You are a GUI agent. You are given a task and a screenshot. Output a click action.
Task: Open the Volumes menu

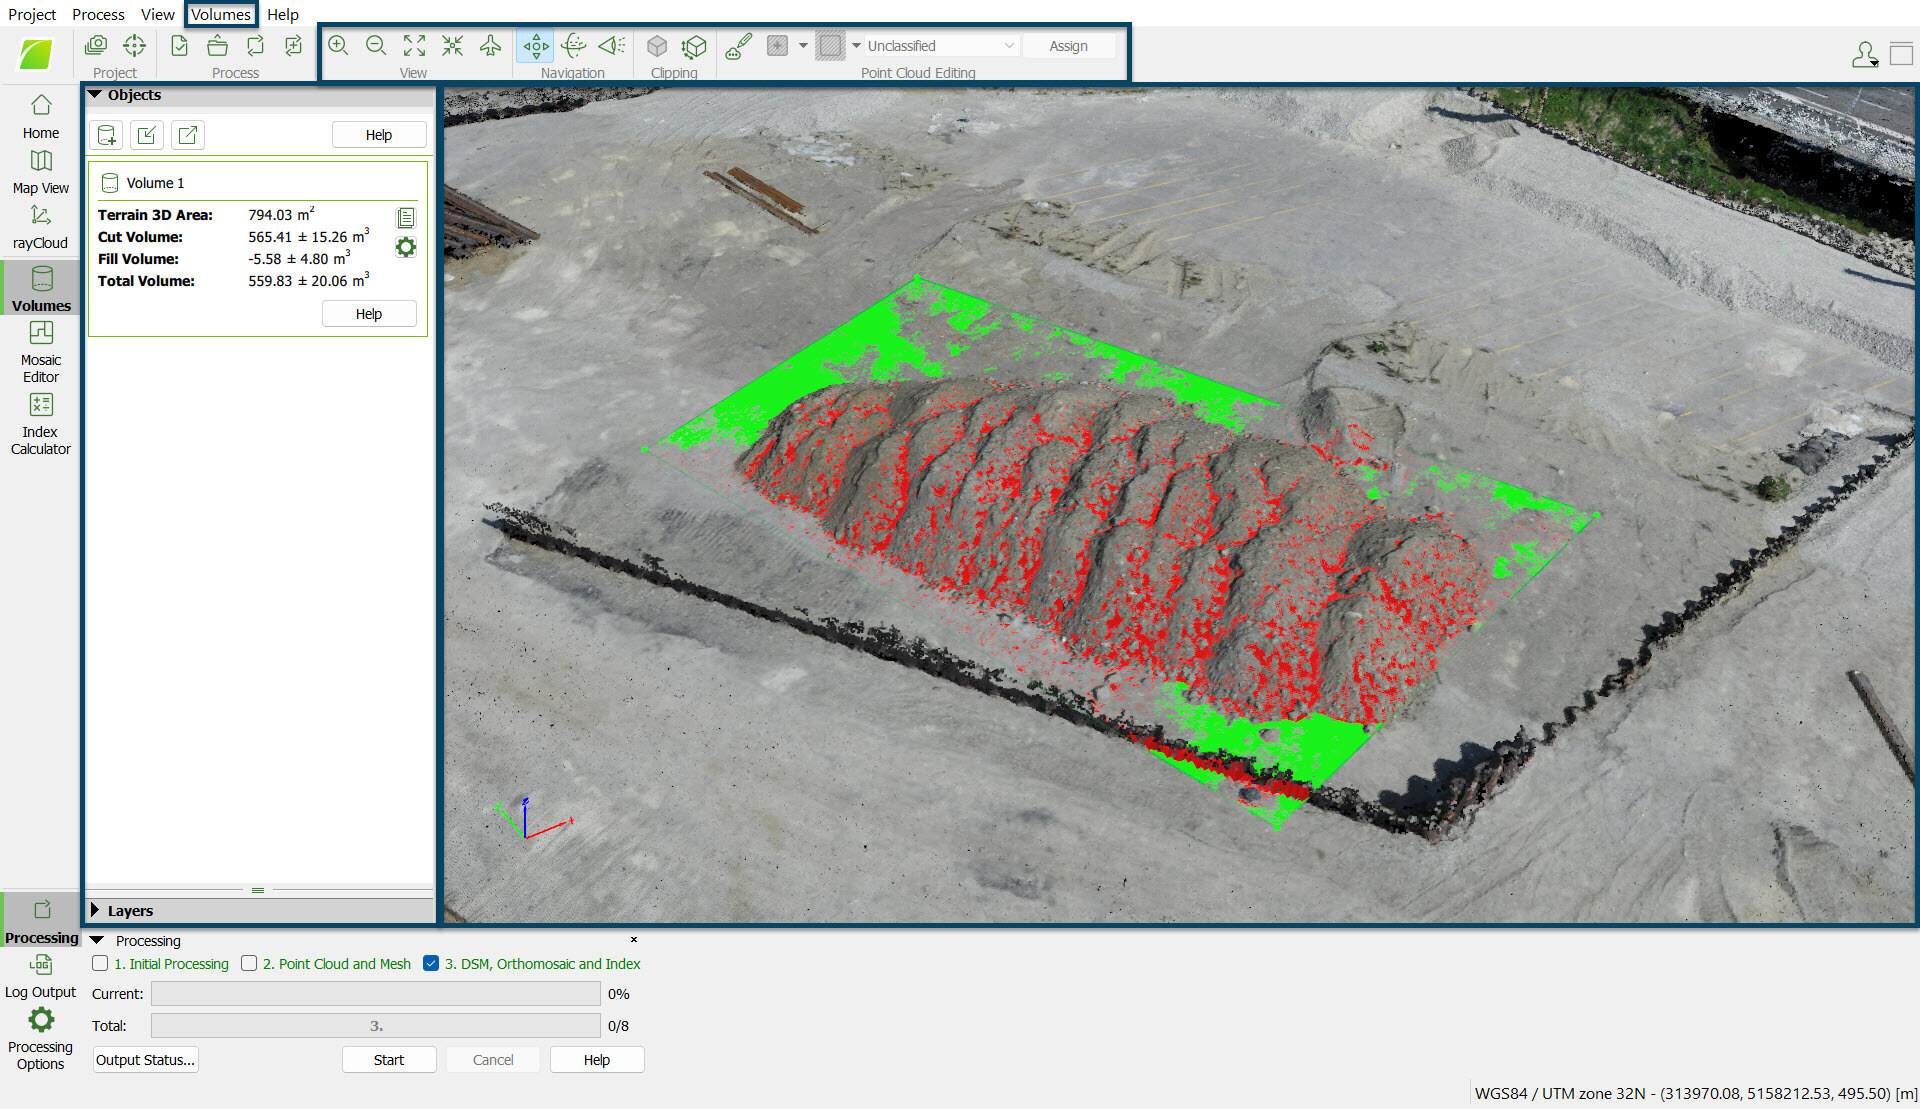(220, 14)
